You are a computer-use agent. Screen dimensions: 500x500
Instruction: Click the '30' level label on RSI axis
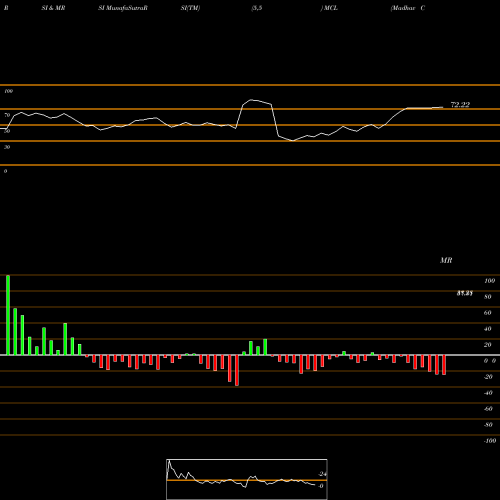7,147
